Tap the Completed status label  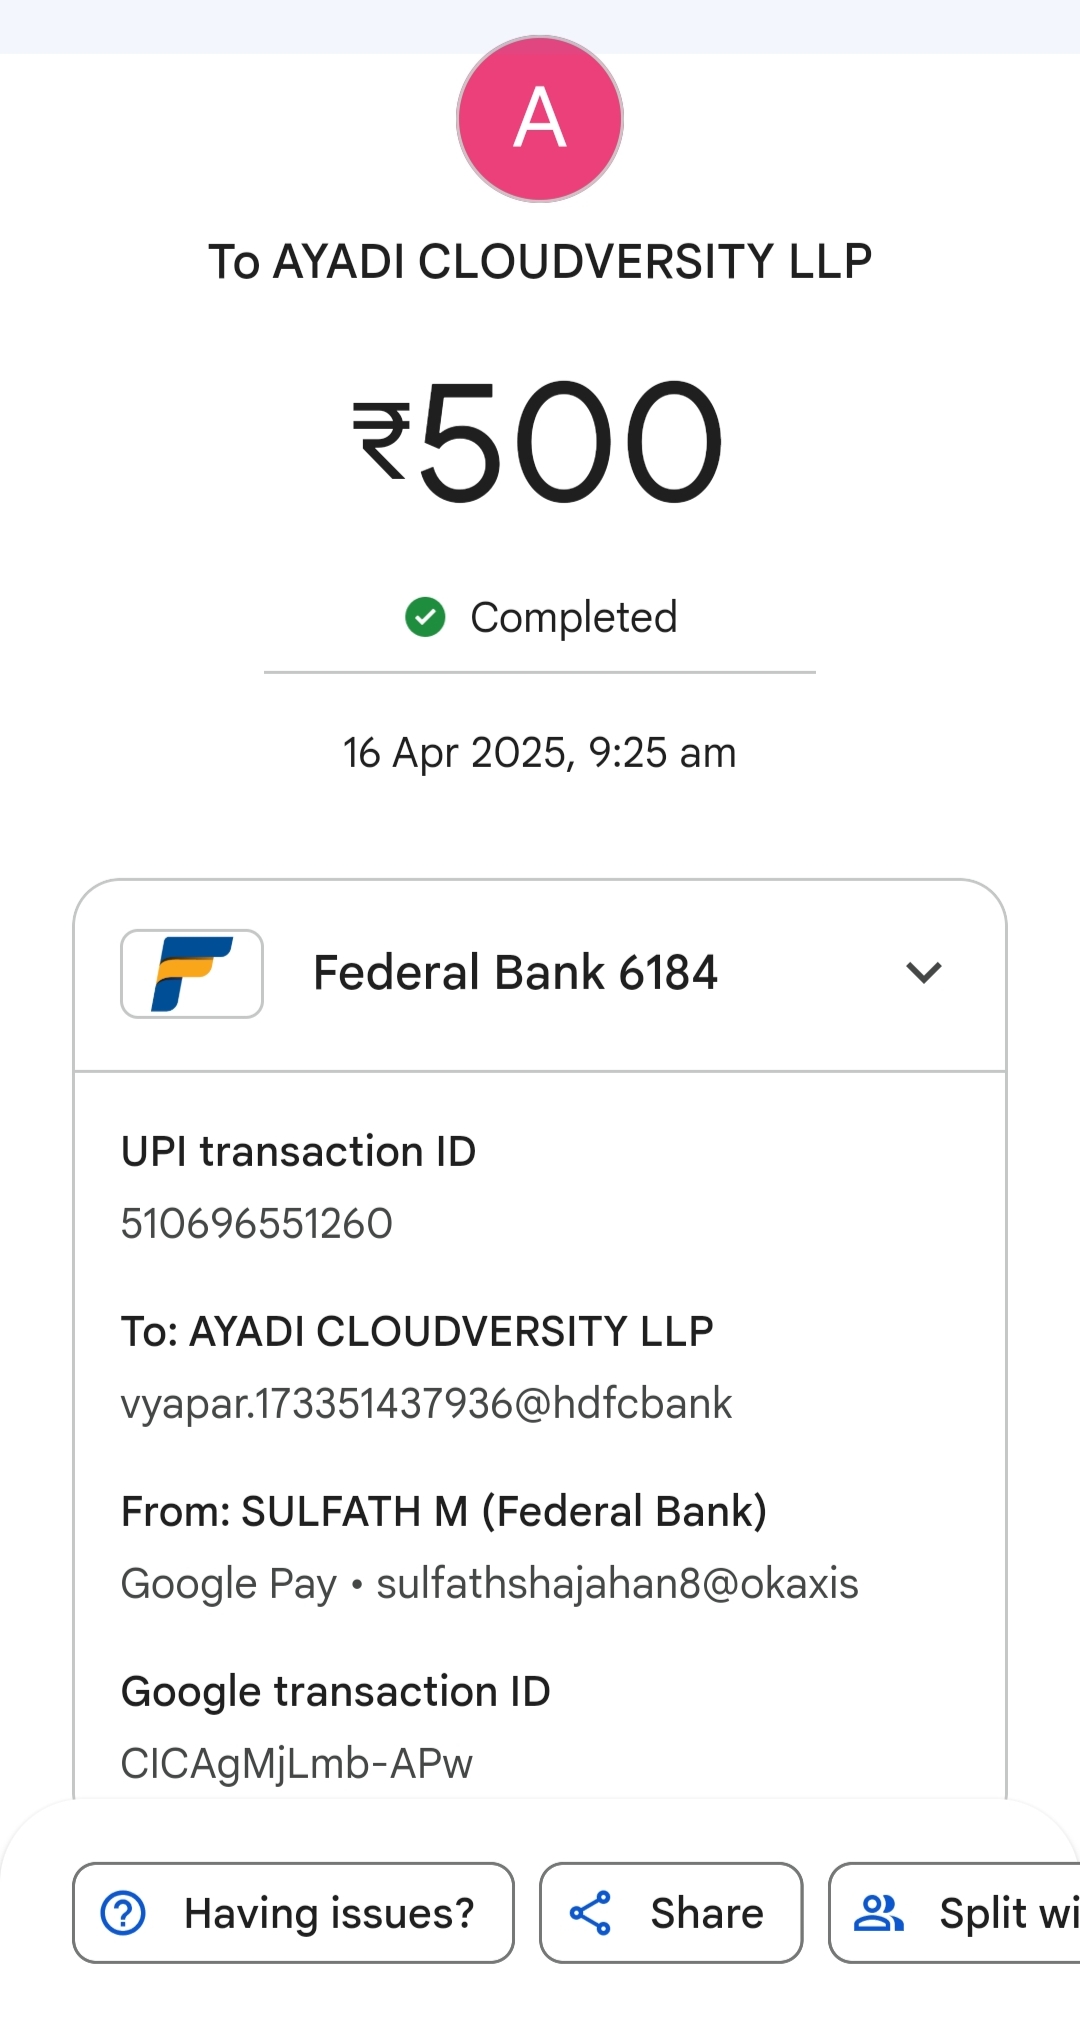pos(574,617)
